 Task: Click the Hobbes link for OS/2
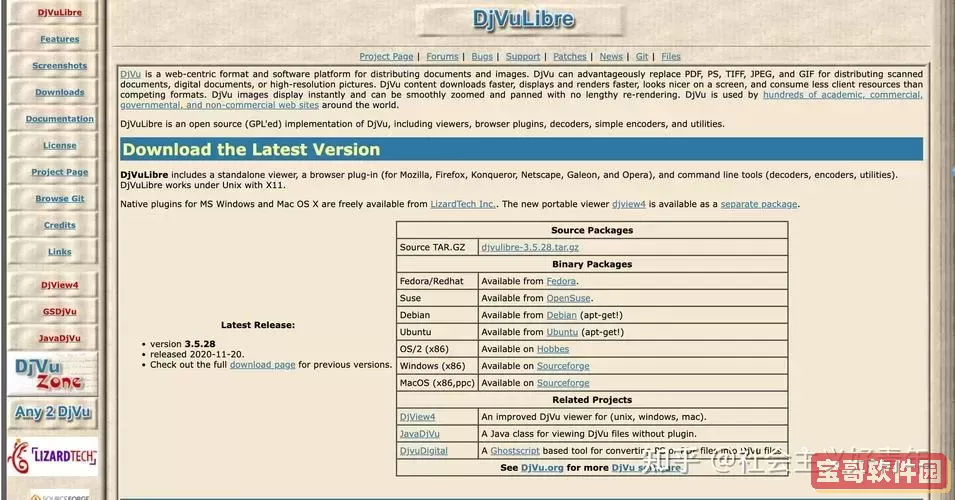click(553, 349)
